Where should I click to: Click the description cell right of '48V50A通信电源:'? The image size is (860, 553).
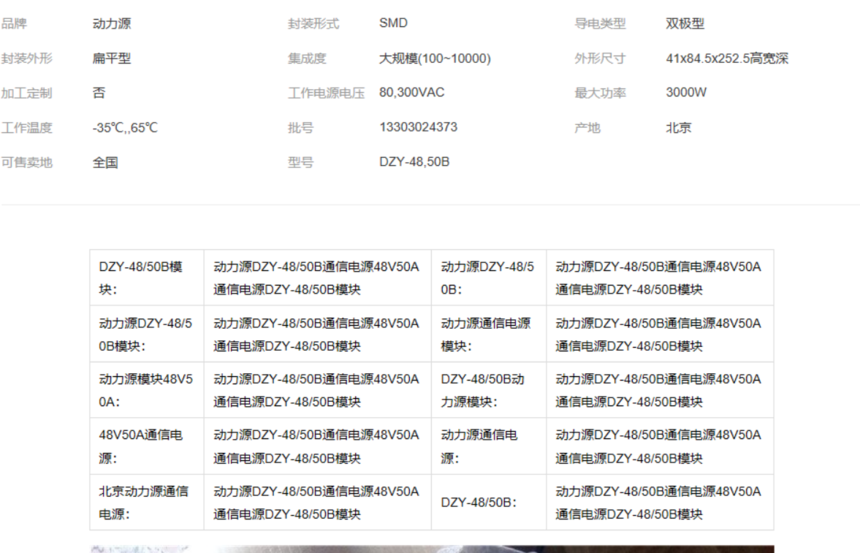pyautogui.click(x=318, y=447)
